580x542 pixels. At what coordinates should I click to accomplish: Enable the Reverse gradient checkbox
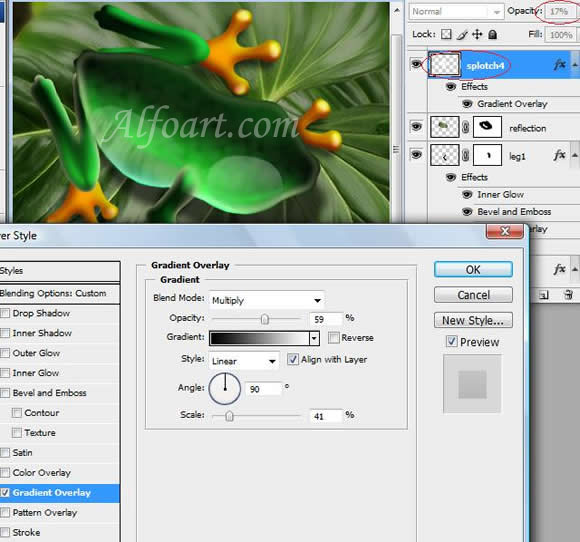point(333,337)
